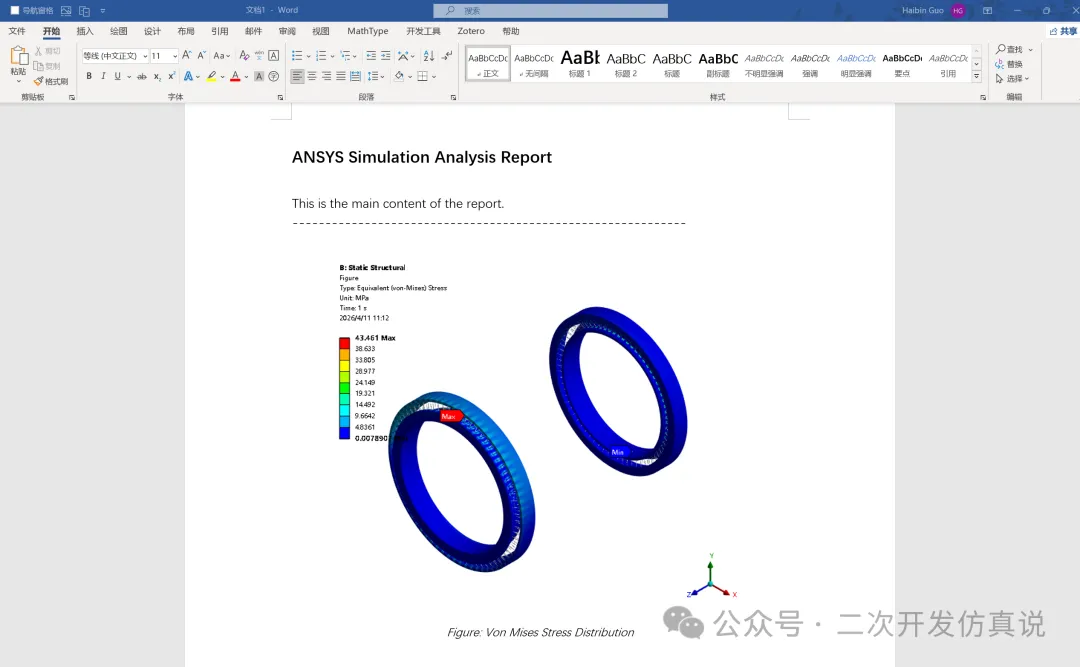Toggle the character border icon
The image size is (1080, 667).
[x=273, y=56]
